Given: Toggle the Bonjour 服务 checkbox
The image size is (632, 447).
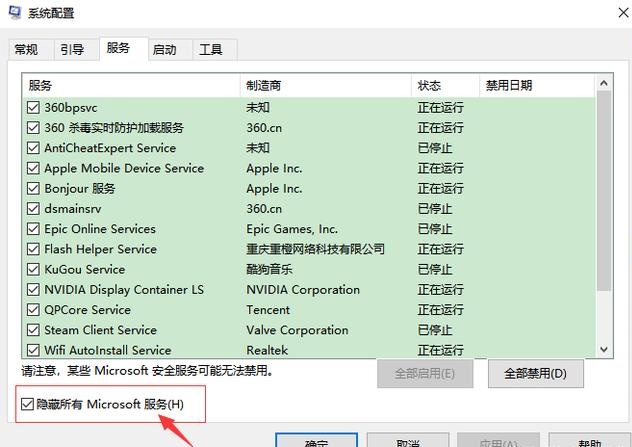Looking at the screenshot, I should point(33,188).
